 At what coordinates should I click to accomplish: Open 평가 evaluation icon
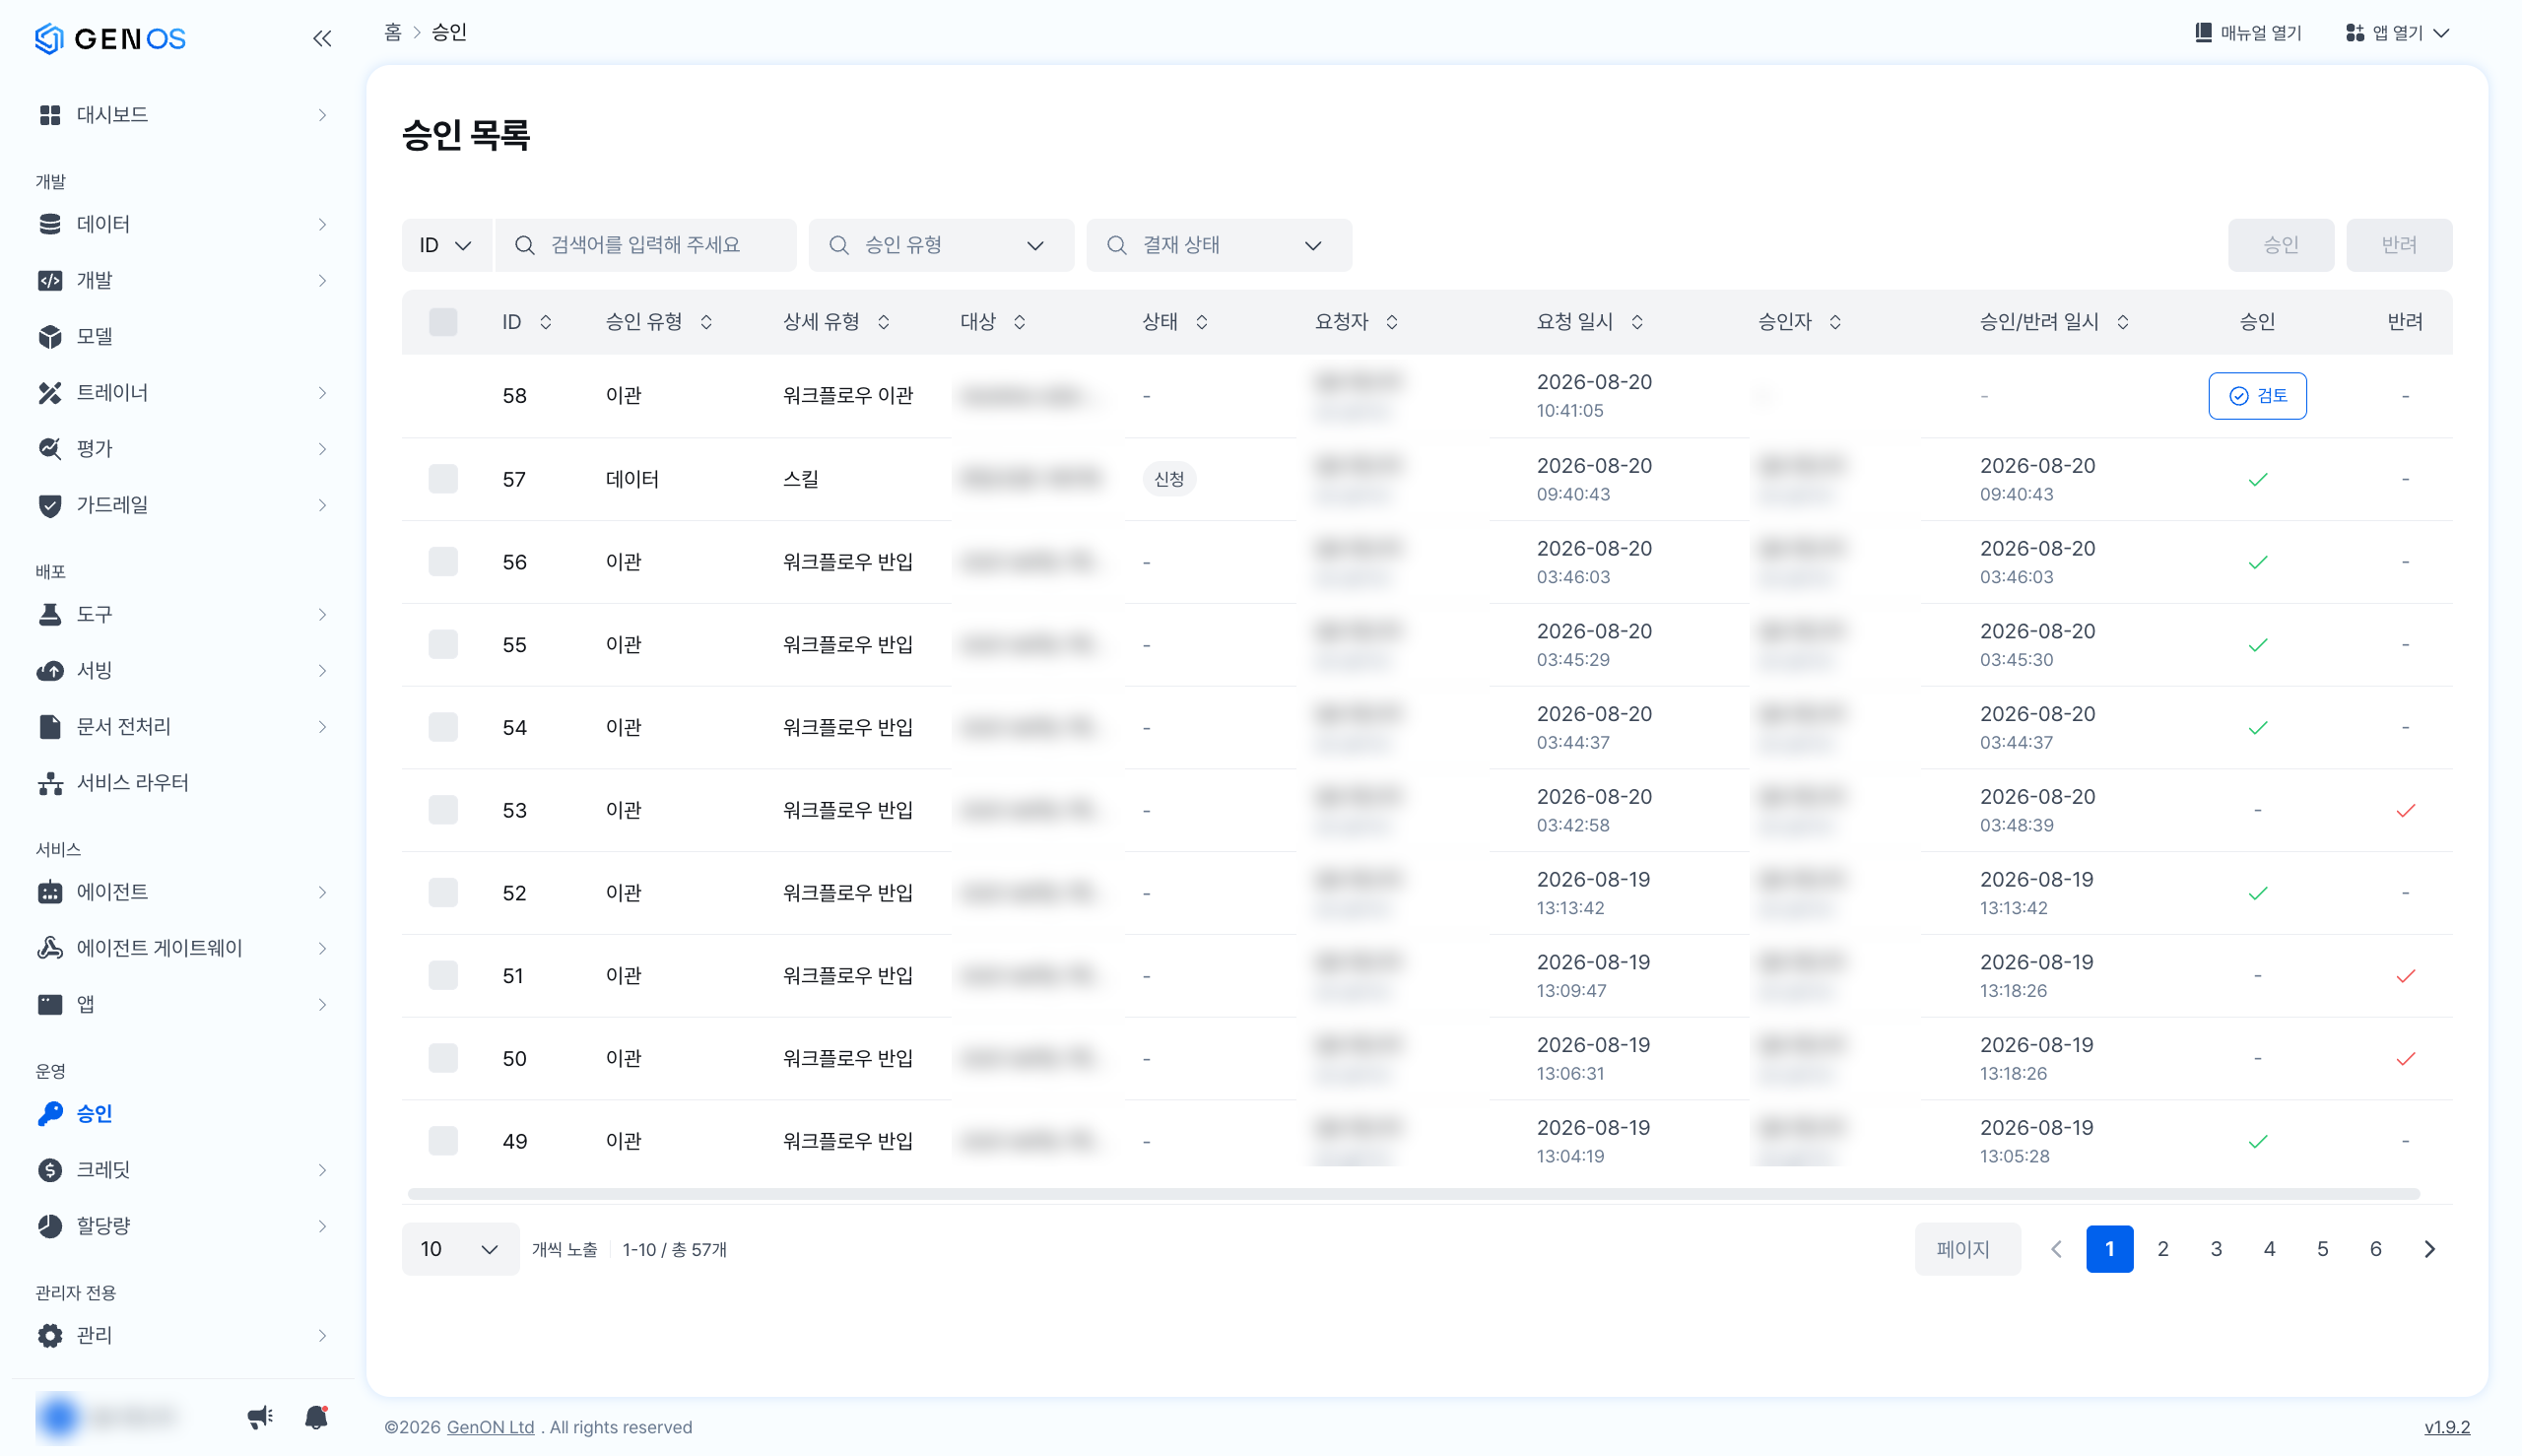pyautogui.click(x=50, y=448)
